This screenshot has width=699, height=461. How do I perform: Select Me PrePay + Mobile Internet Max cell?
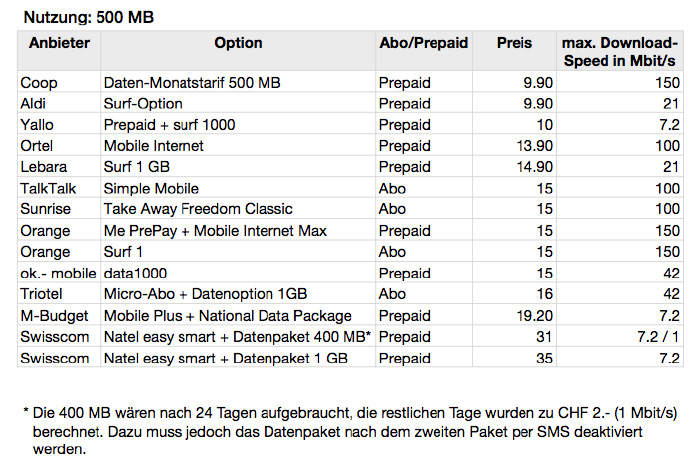[x=238, y=230]
